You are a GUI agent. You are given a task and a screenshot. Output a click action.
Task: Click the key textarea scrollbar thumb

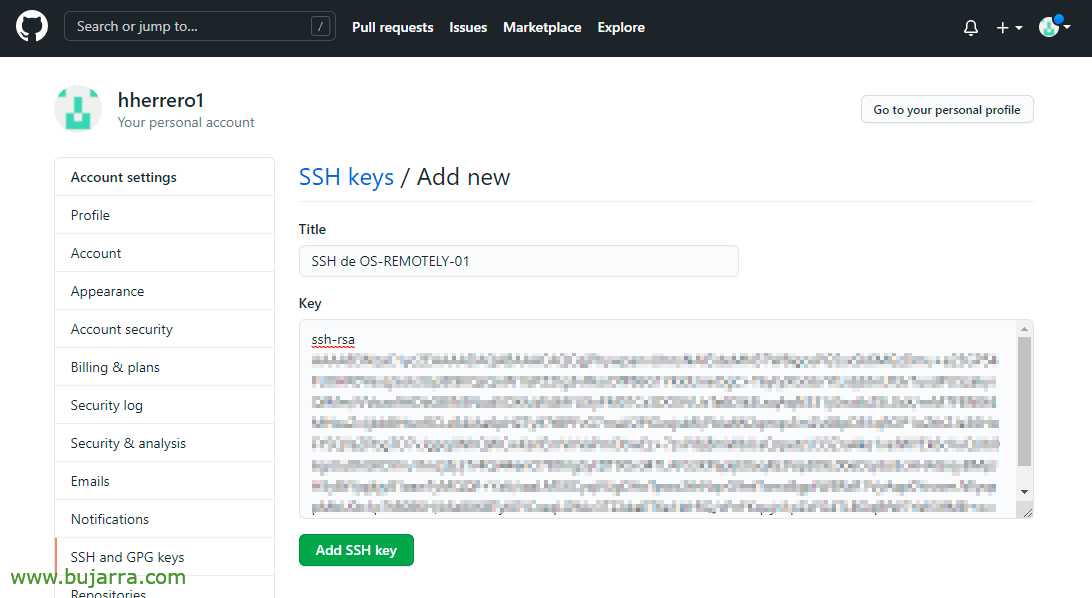[x=1024, y=401]
